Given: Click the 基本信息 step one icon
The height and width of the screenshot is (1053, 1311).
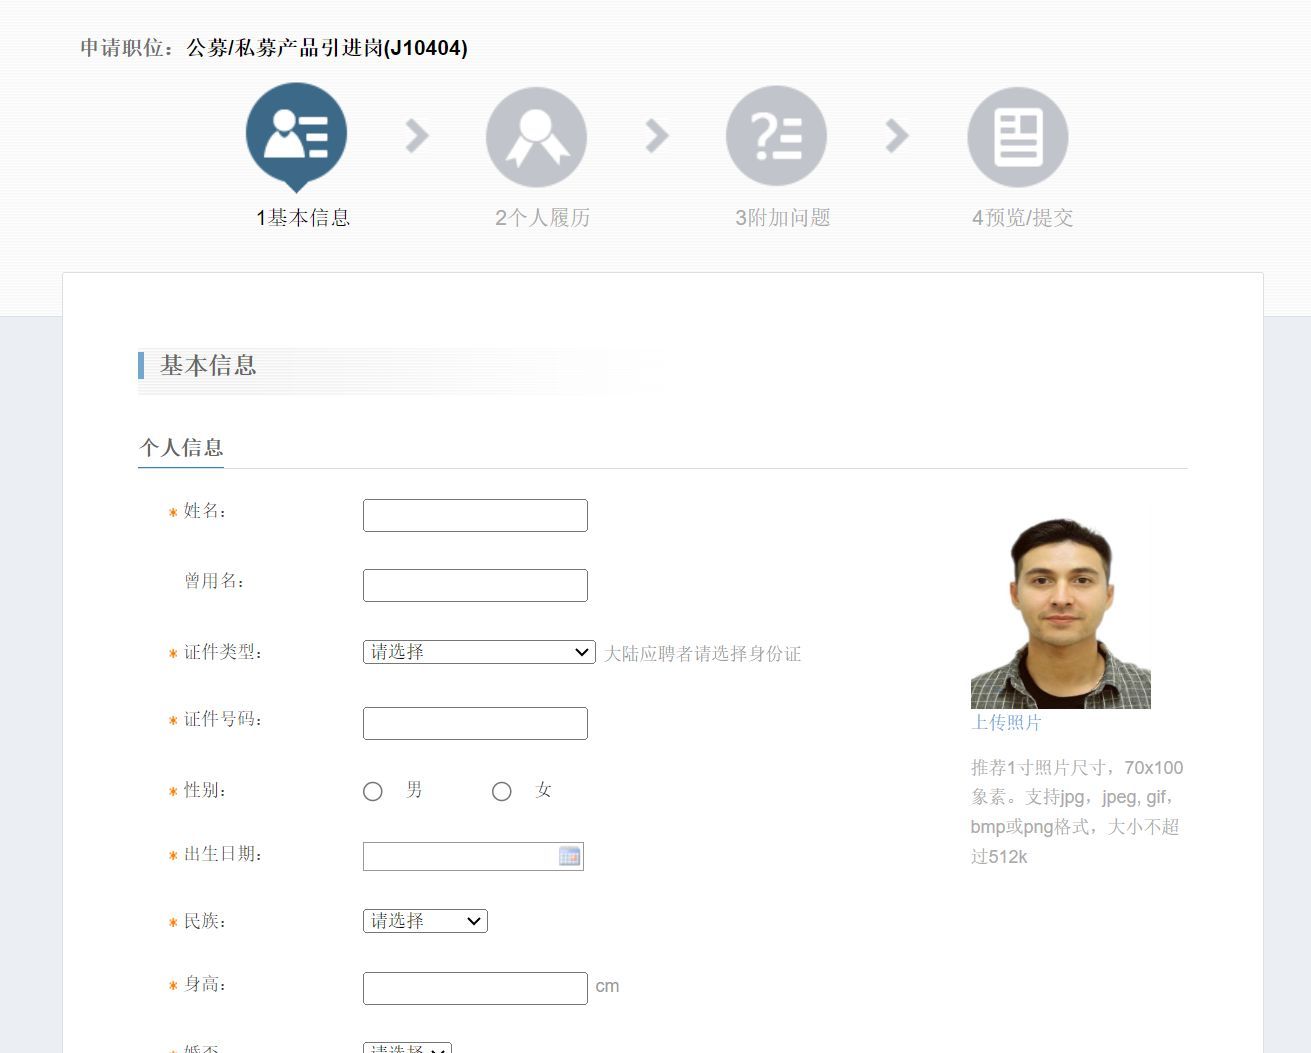Looking at the screenshot, I should (296, 136).
